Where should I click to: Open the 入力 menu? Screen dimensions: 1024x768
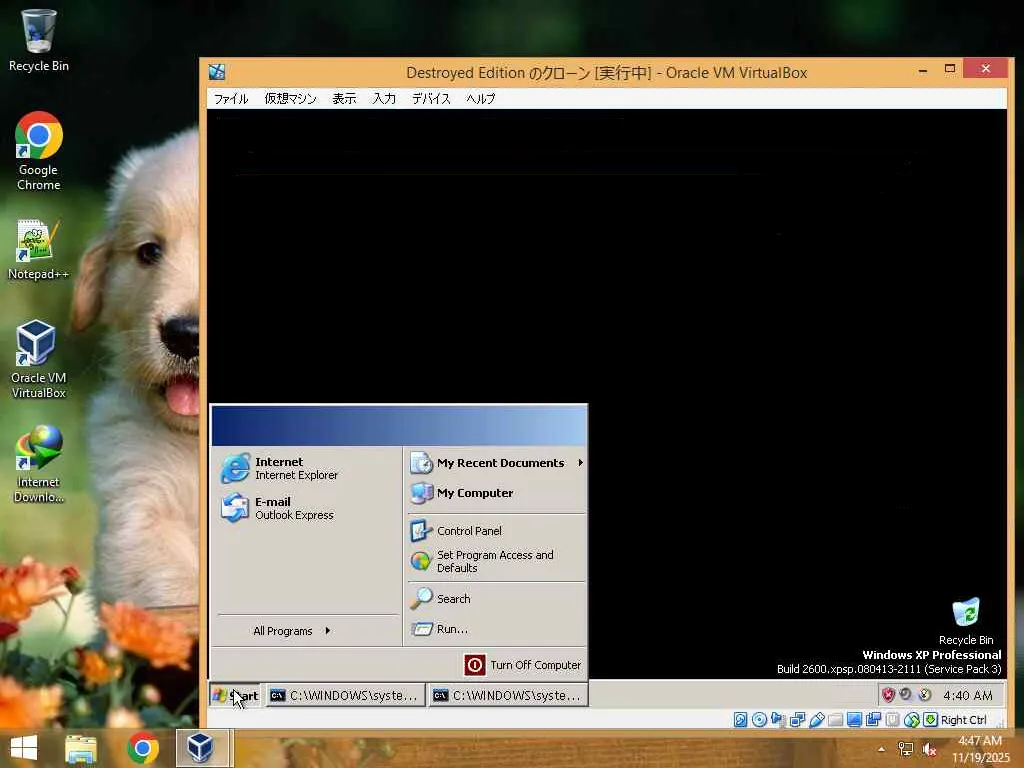click(385, 99)
